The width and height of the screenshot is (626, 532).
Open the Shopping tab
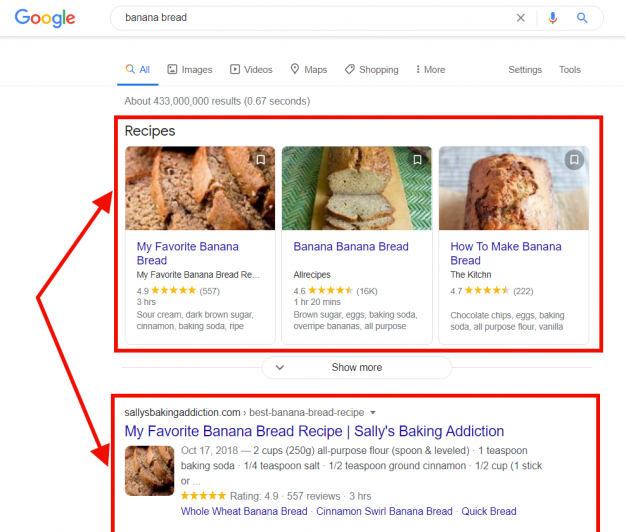372,69
